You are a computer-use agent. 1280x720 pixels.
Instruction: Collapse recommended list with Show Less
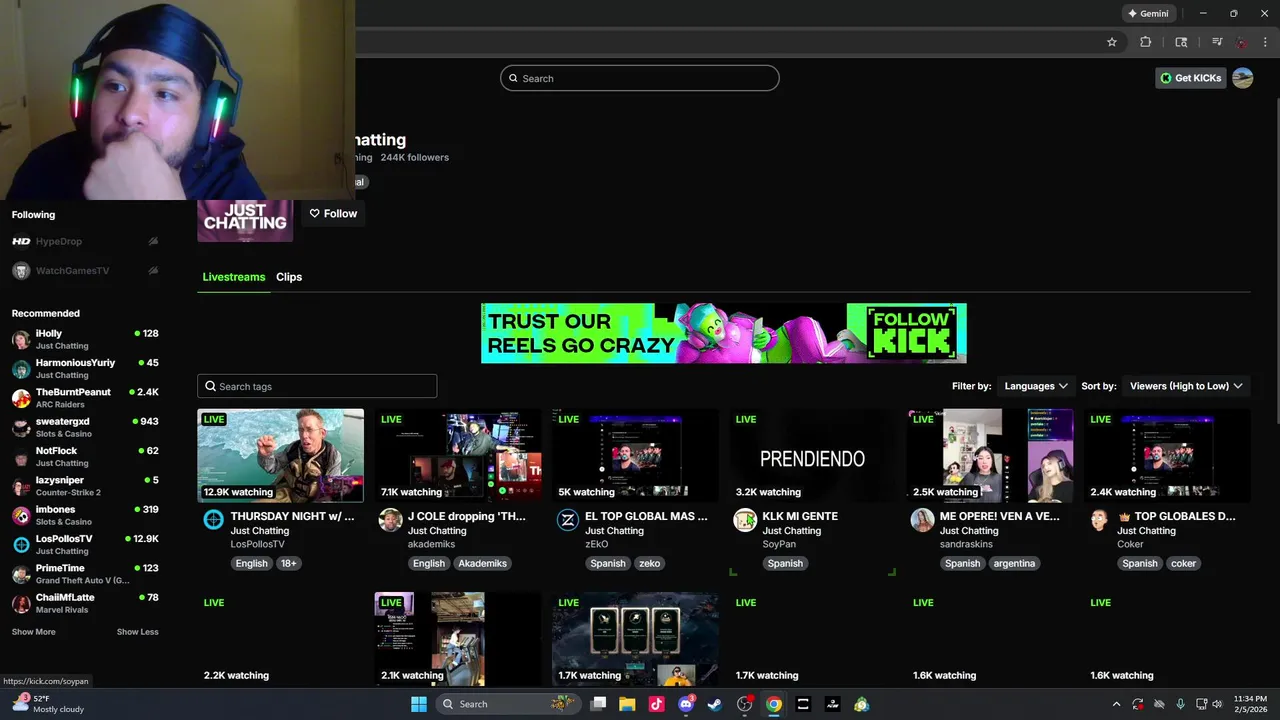coord(137,632)
